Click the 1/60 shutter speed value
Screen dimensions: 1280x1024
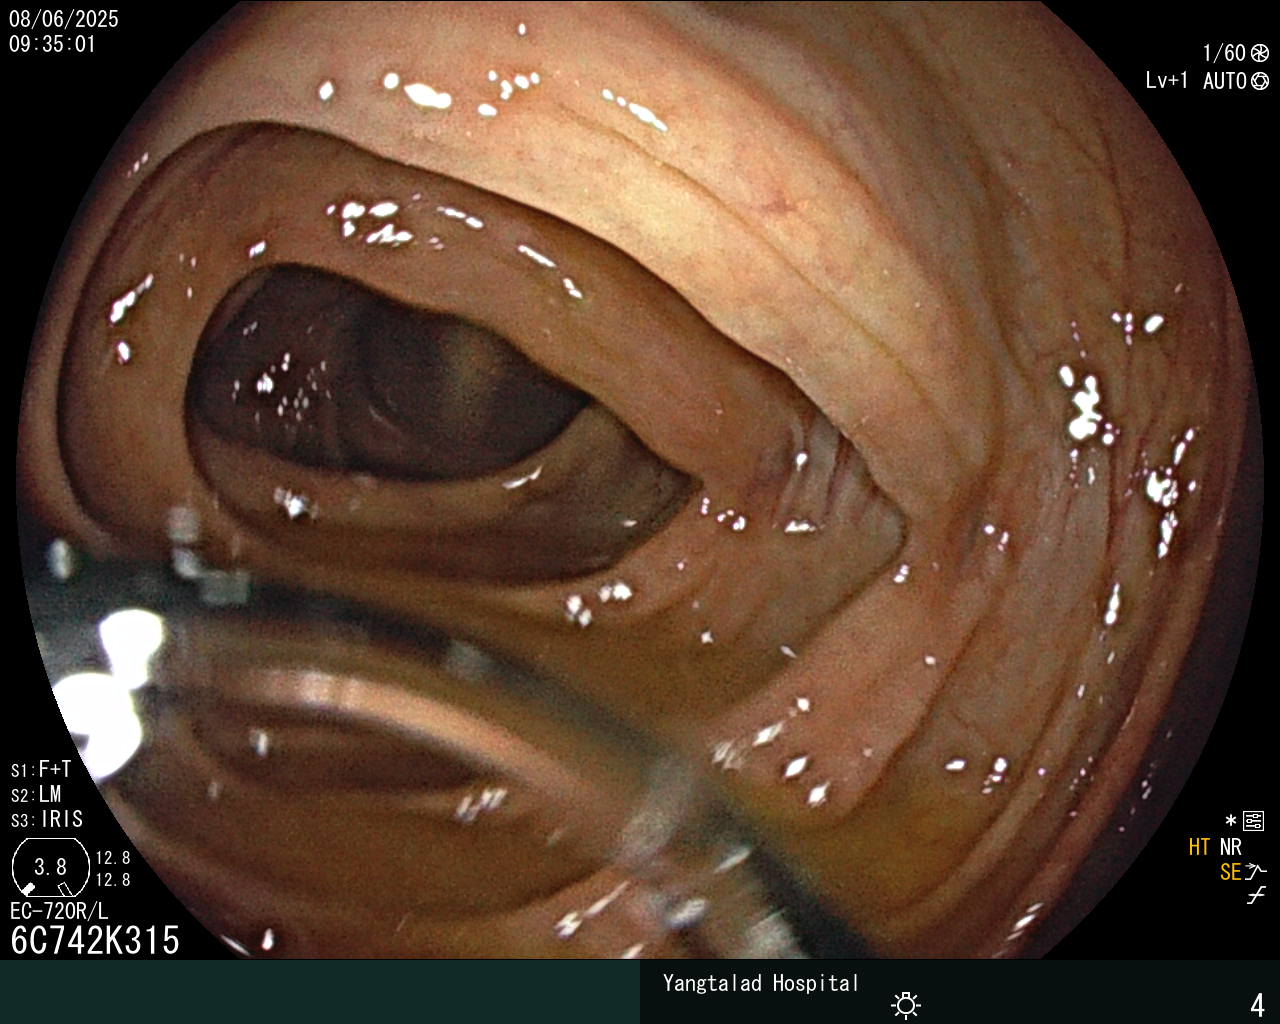[x=1224, y=53]
